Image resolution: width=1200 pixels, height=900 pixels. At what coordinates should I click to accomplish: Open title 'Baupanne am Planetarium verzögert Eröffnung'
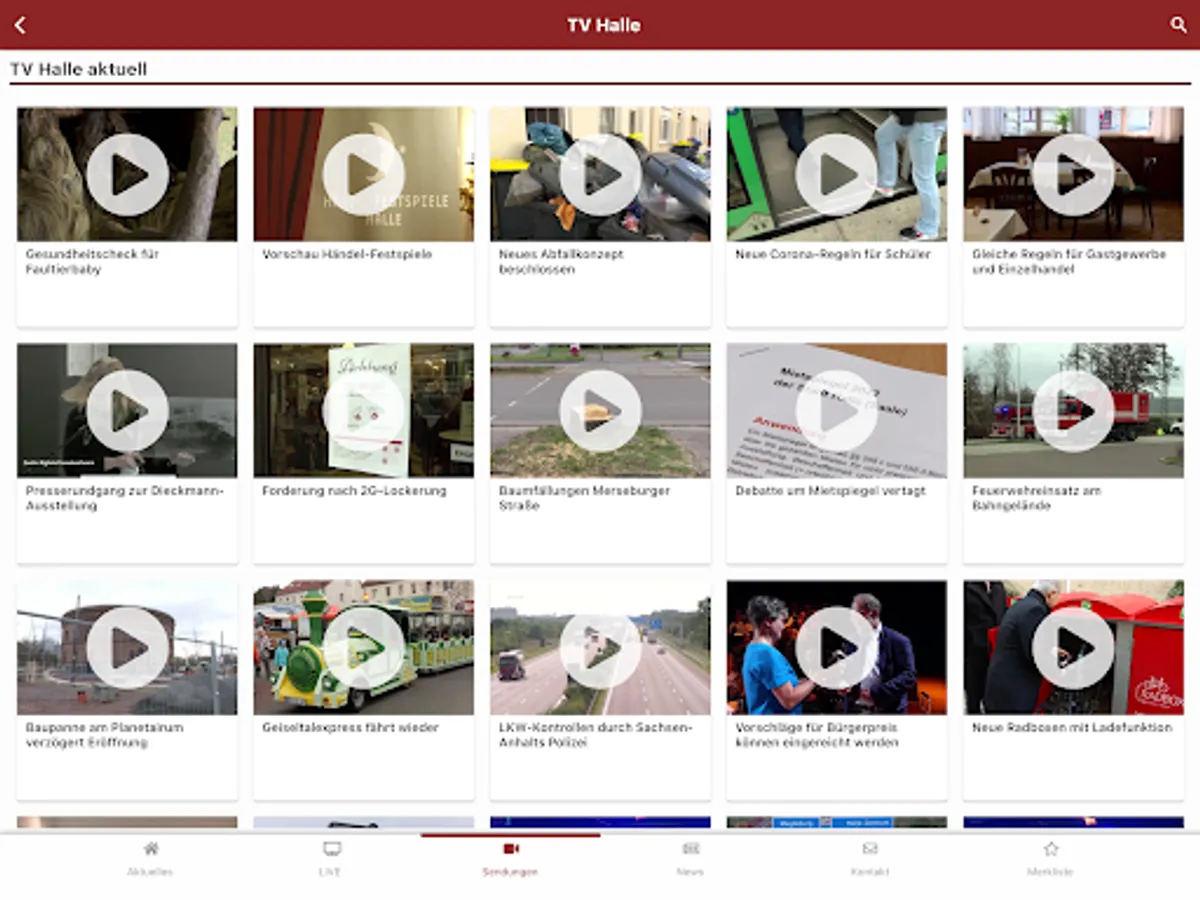(105, 735)
